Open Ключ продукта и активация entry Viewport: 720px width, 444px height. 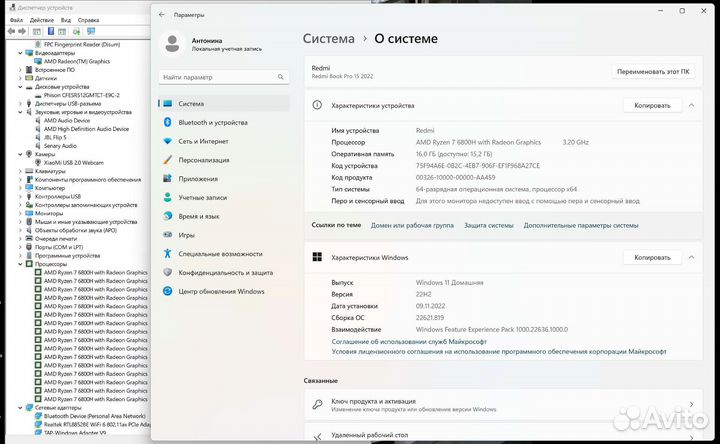pos(503,405)
